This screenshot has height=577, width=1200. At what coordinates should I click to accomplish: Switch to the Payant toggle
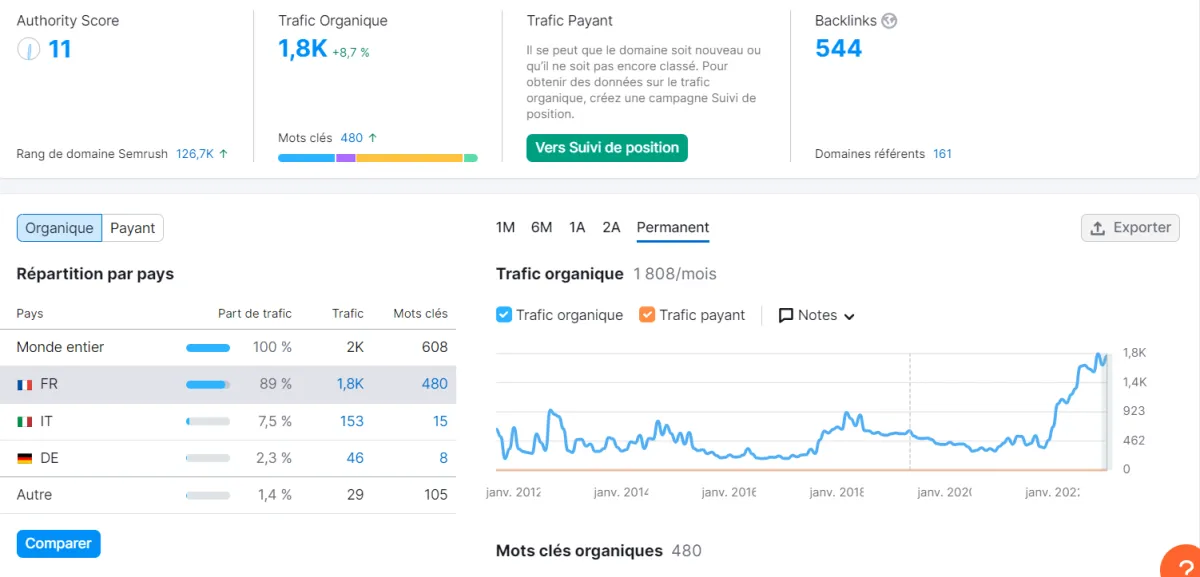click(x=132, y=228)
